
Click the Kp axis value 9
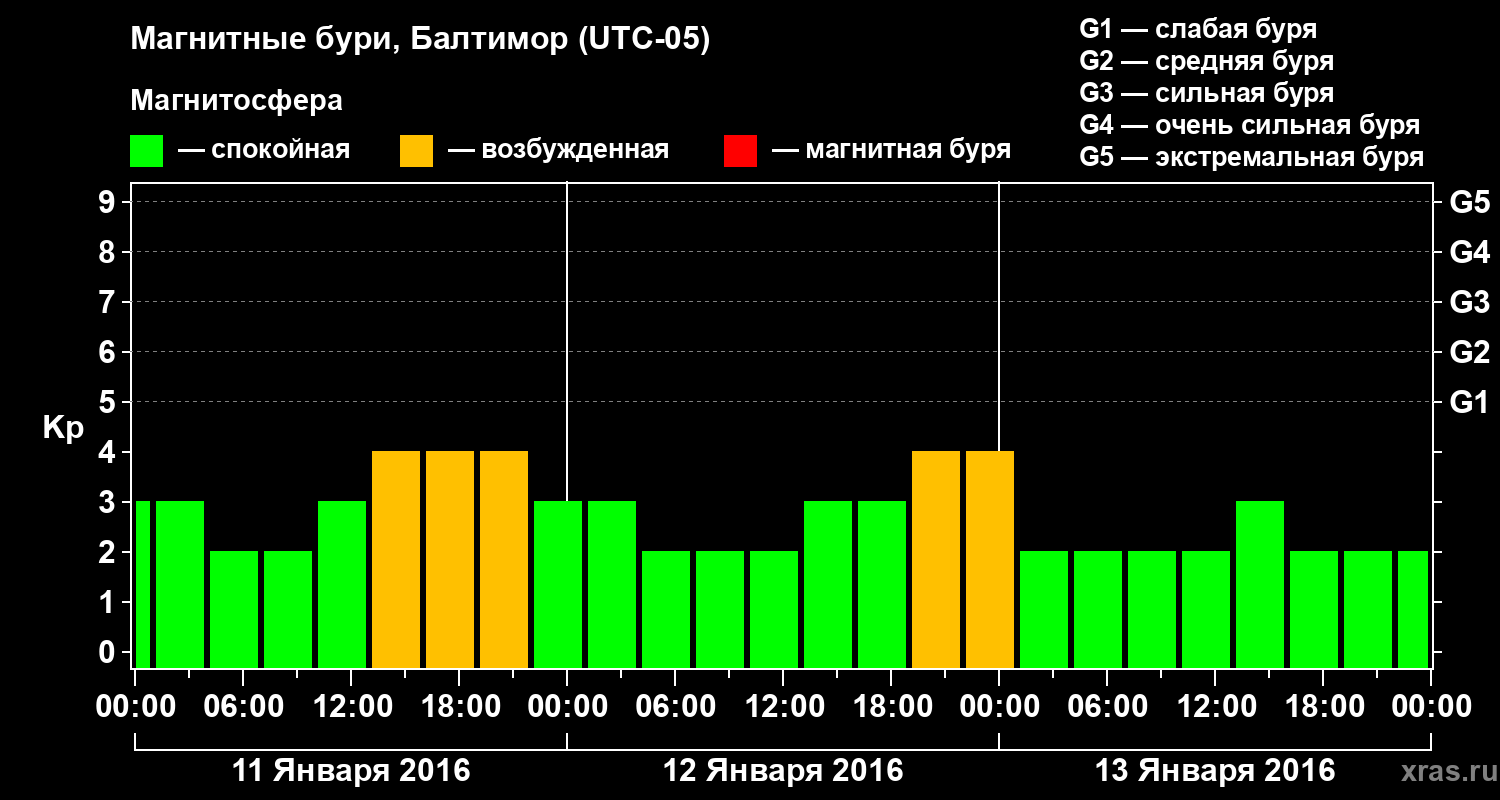tap(109, 202)
